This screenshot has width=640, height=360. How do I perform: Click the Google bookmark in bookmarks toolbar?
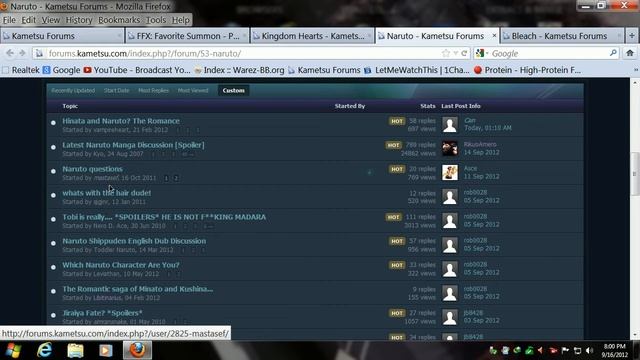click(61, 70)
